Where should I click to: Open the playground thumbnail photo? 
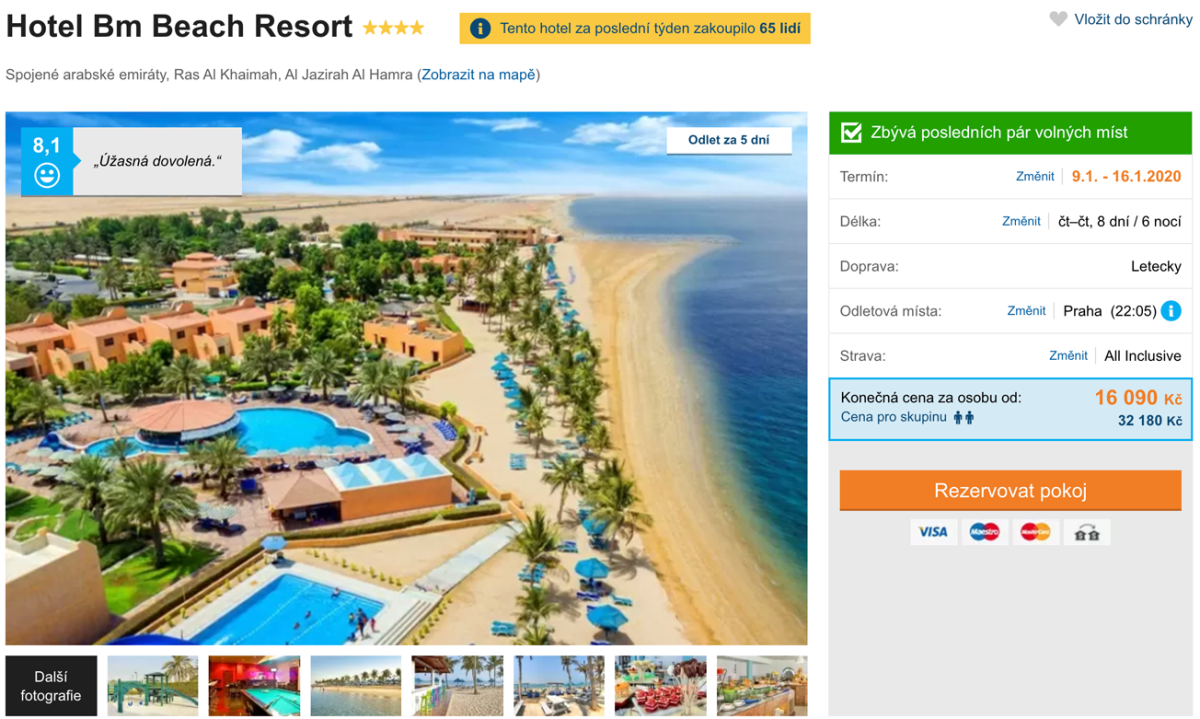coord(152,686)
